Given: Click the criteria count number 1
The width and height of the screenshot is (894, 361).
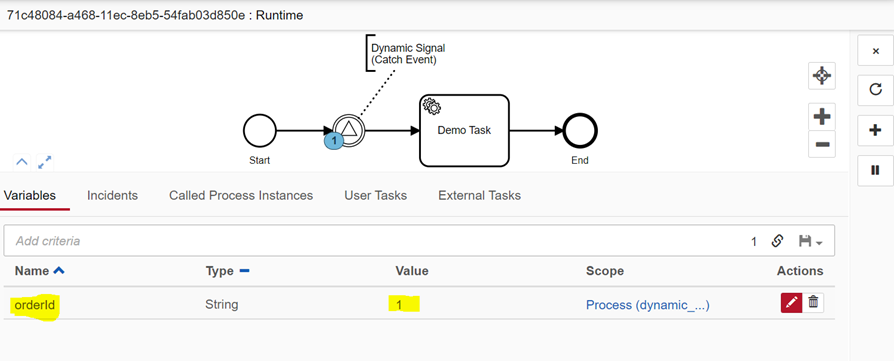Looking at the screenshot, I should click(x=754, y=242).
